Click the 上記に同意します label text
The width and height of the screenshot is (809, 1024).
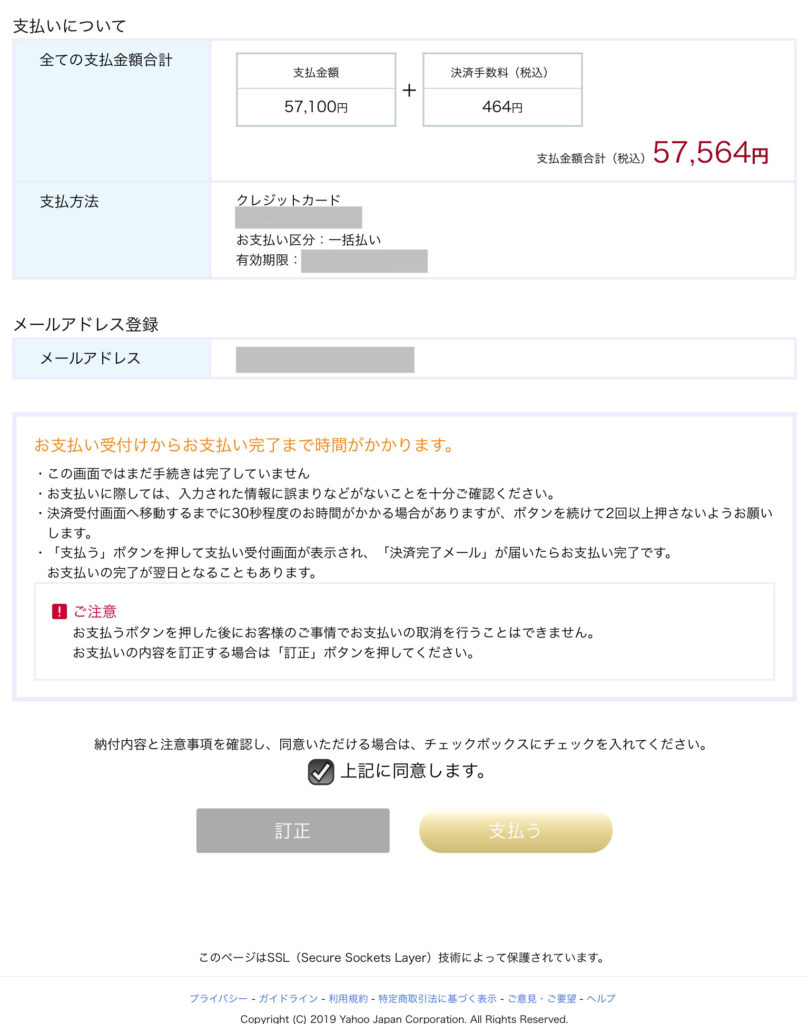point(413,771)
